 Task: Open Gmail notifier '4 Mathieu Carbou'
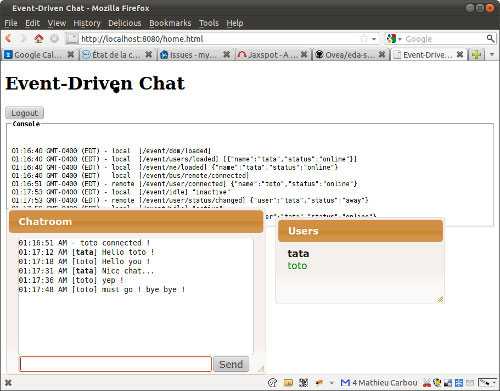coord(379,383)
